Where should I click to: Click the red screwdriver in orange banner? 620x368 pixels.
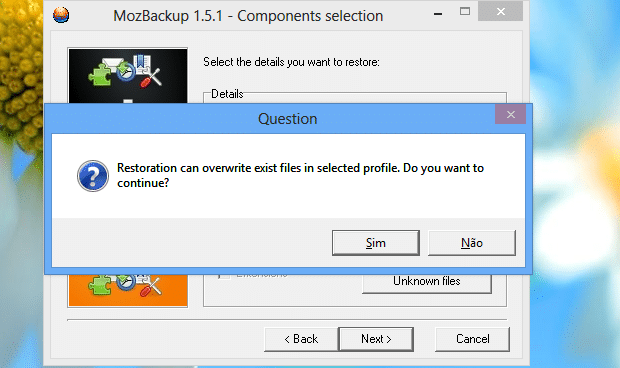point(151,287)
